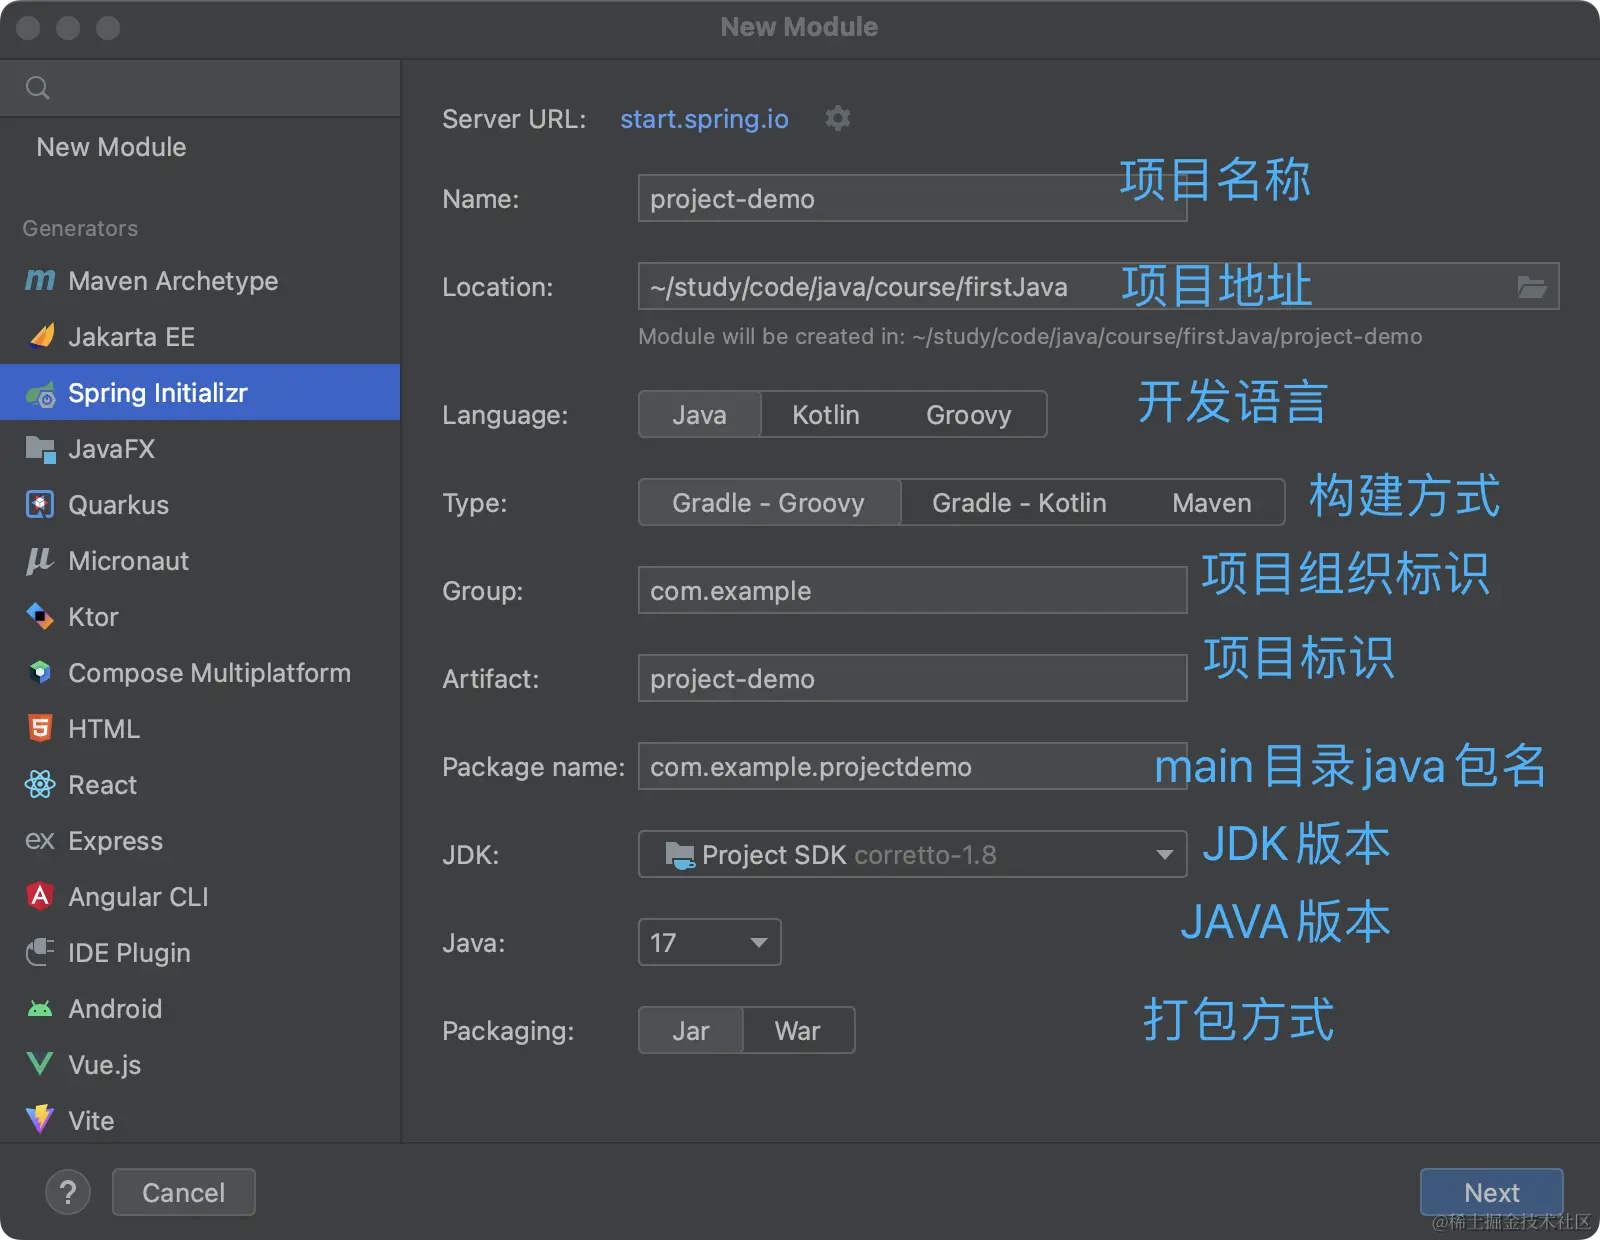
Task: Click the Cancel button
Action: point(184,1192)
